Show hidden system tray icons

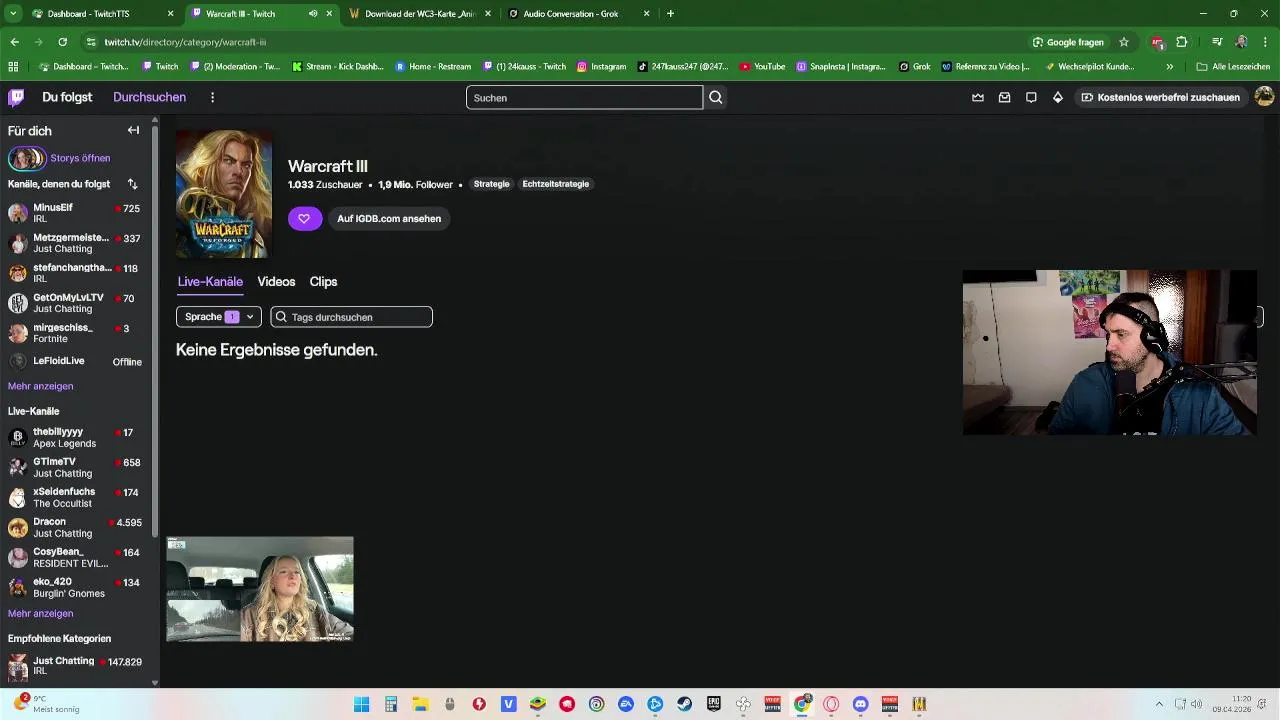coord(1159,704)
